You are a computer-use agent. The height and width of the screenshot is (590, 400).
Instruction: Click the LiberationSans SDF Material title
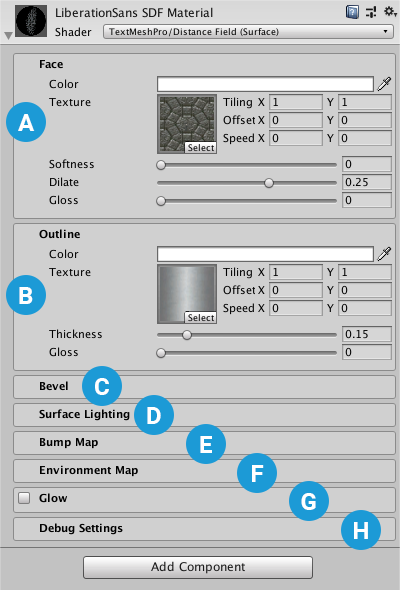134,13
